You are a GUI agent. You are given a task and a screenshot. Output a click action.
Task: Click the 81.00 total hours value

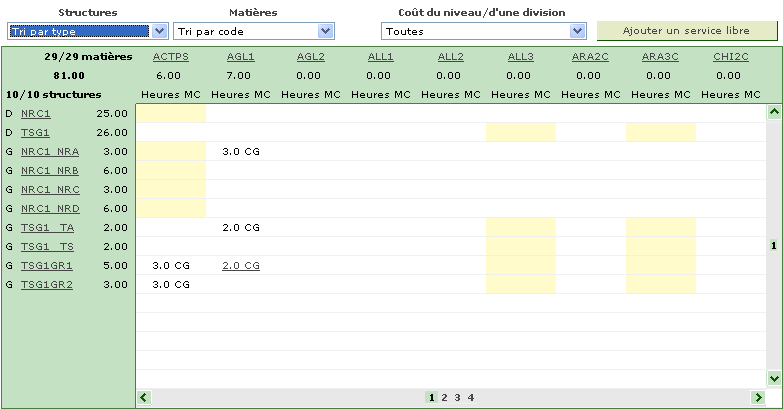[69, 75]
